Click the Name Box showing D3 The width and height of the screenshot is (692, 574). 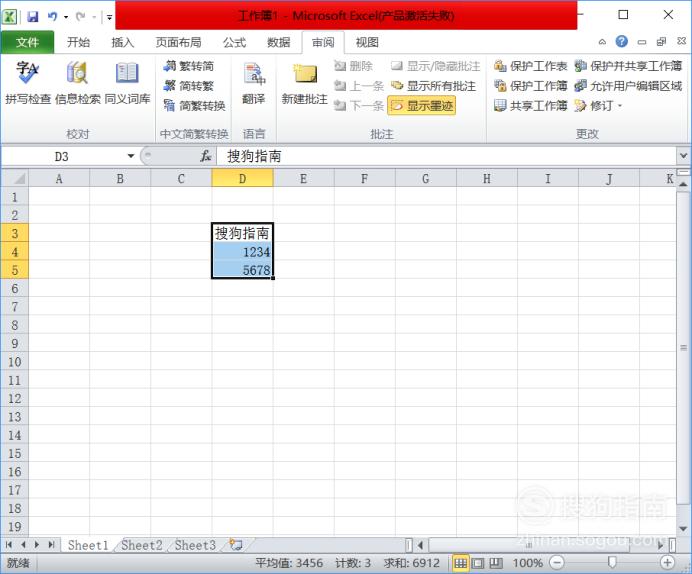(x=62, y=156)
